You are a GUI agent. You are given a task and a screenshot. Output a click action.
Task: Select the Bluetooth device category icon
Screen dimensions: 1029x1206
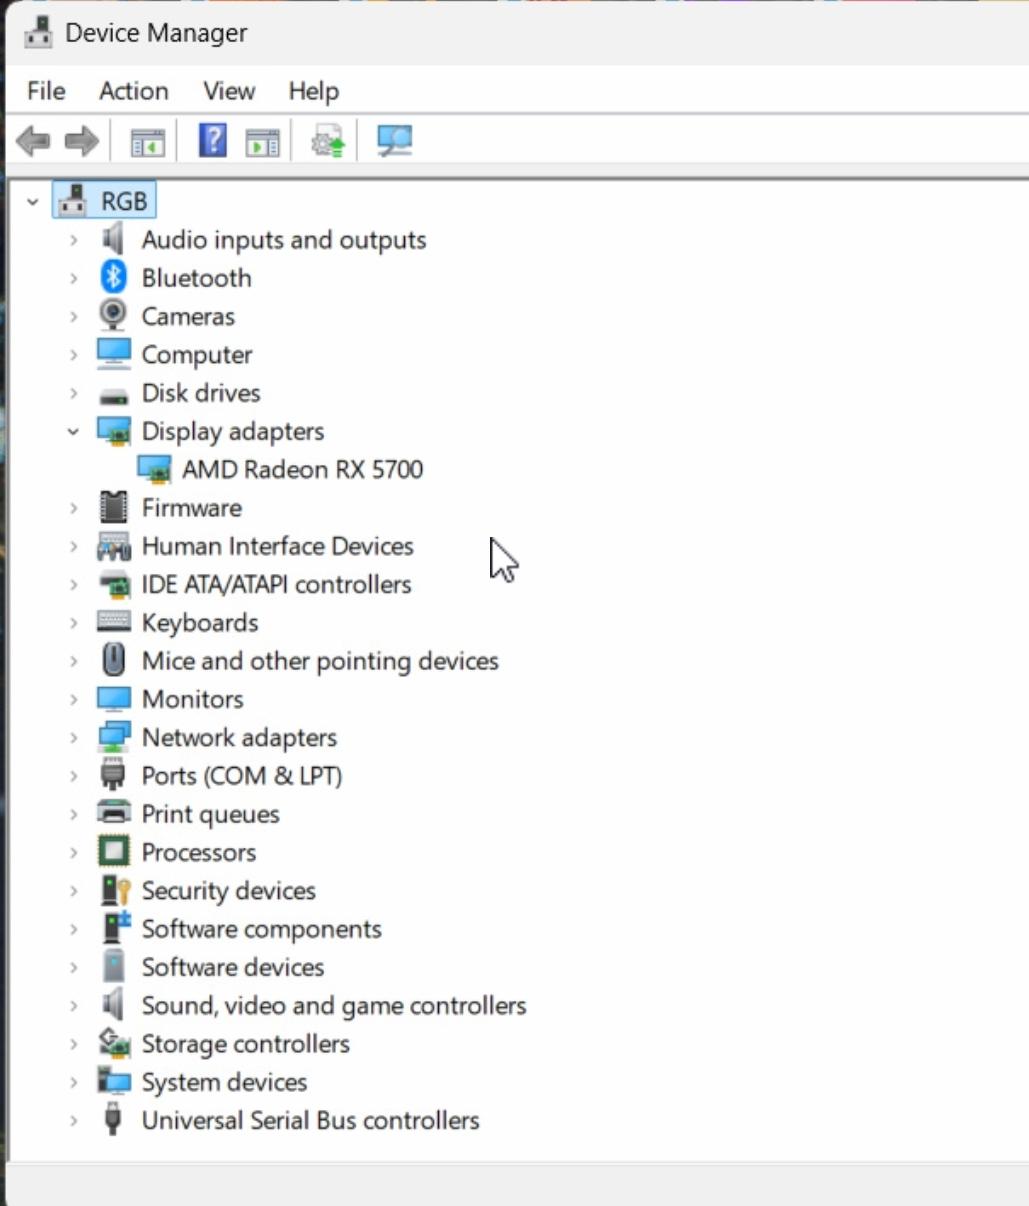[113, 277]
